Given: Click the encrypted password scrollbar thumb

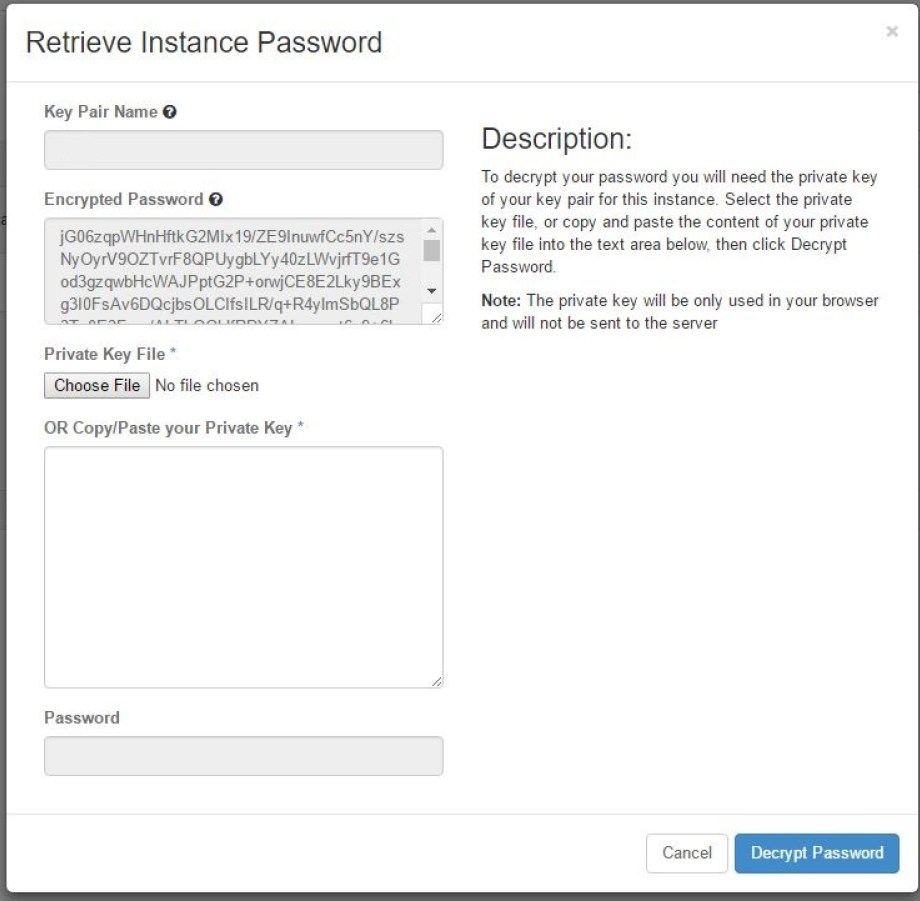Looking at the screenshot, I should point(432,250).
